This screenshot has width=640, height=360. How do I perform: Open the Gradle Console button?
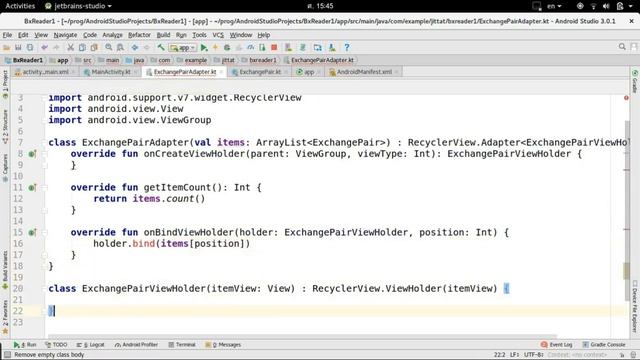pyautogui.click(x=604, y=345)
